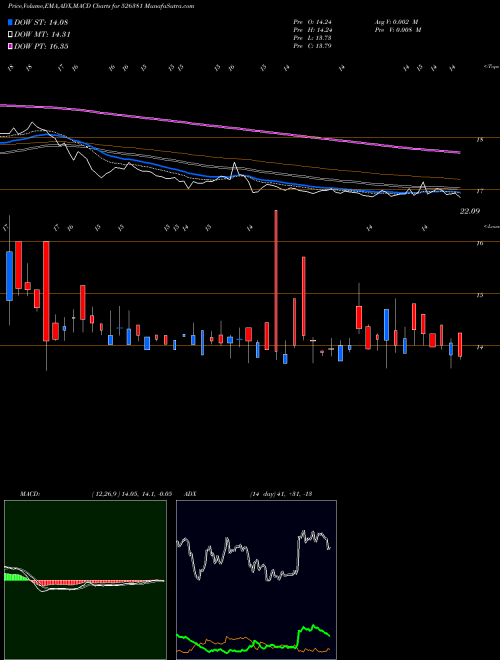Open the ADX indicator chart panel
This screenshot has width=500, height=660.
256,580
